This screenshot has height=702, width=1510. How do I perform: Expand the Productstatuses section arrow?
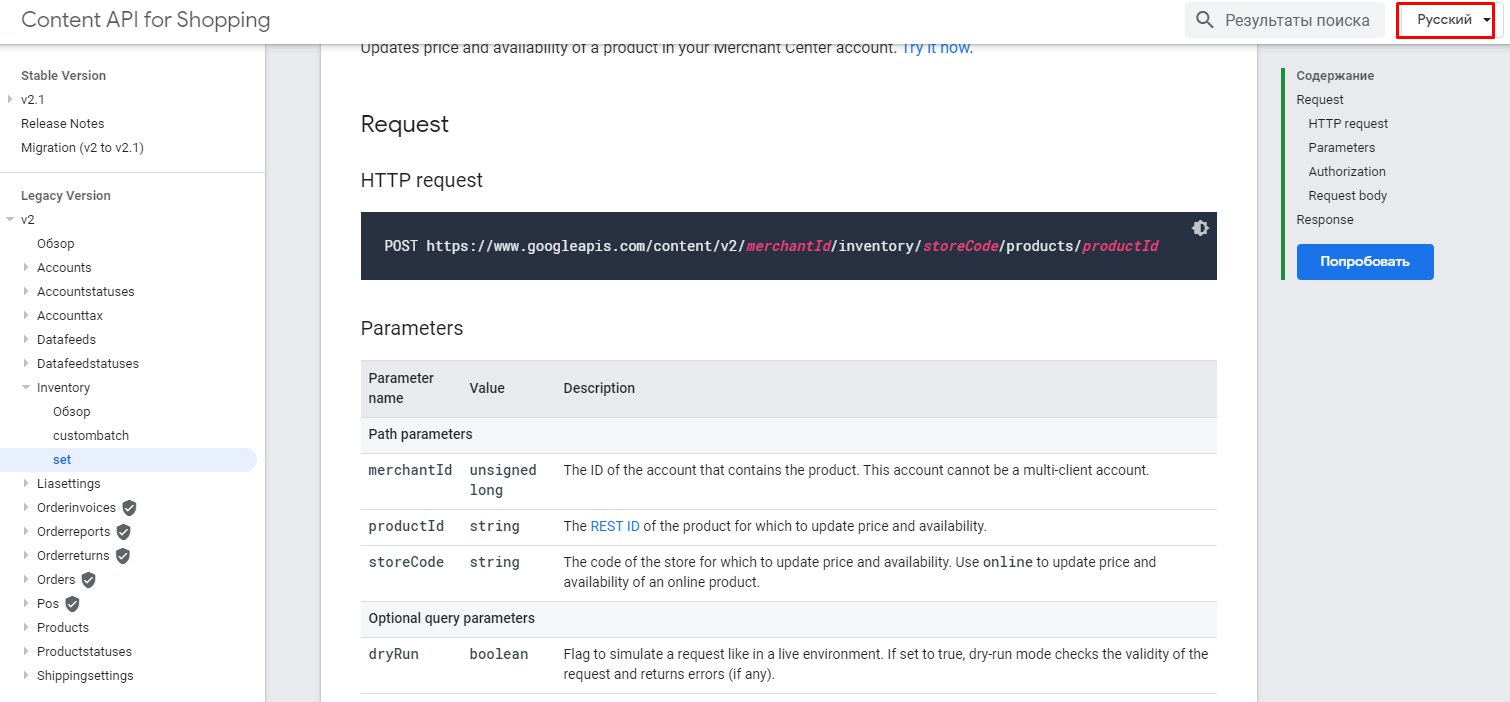26,652
